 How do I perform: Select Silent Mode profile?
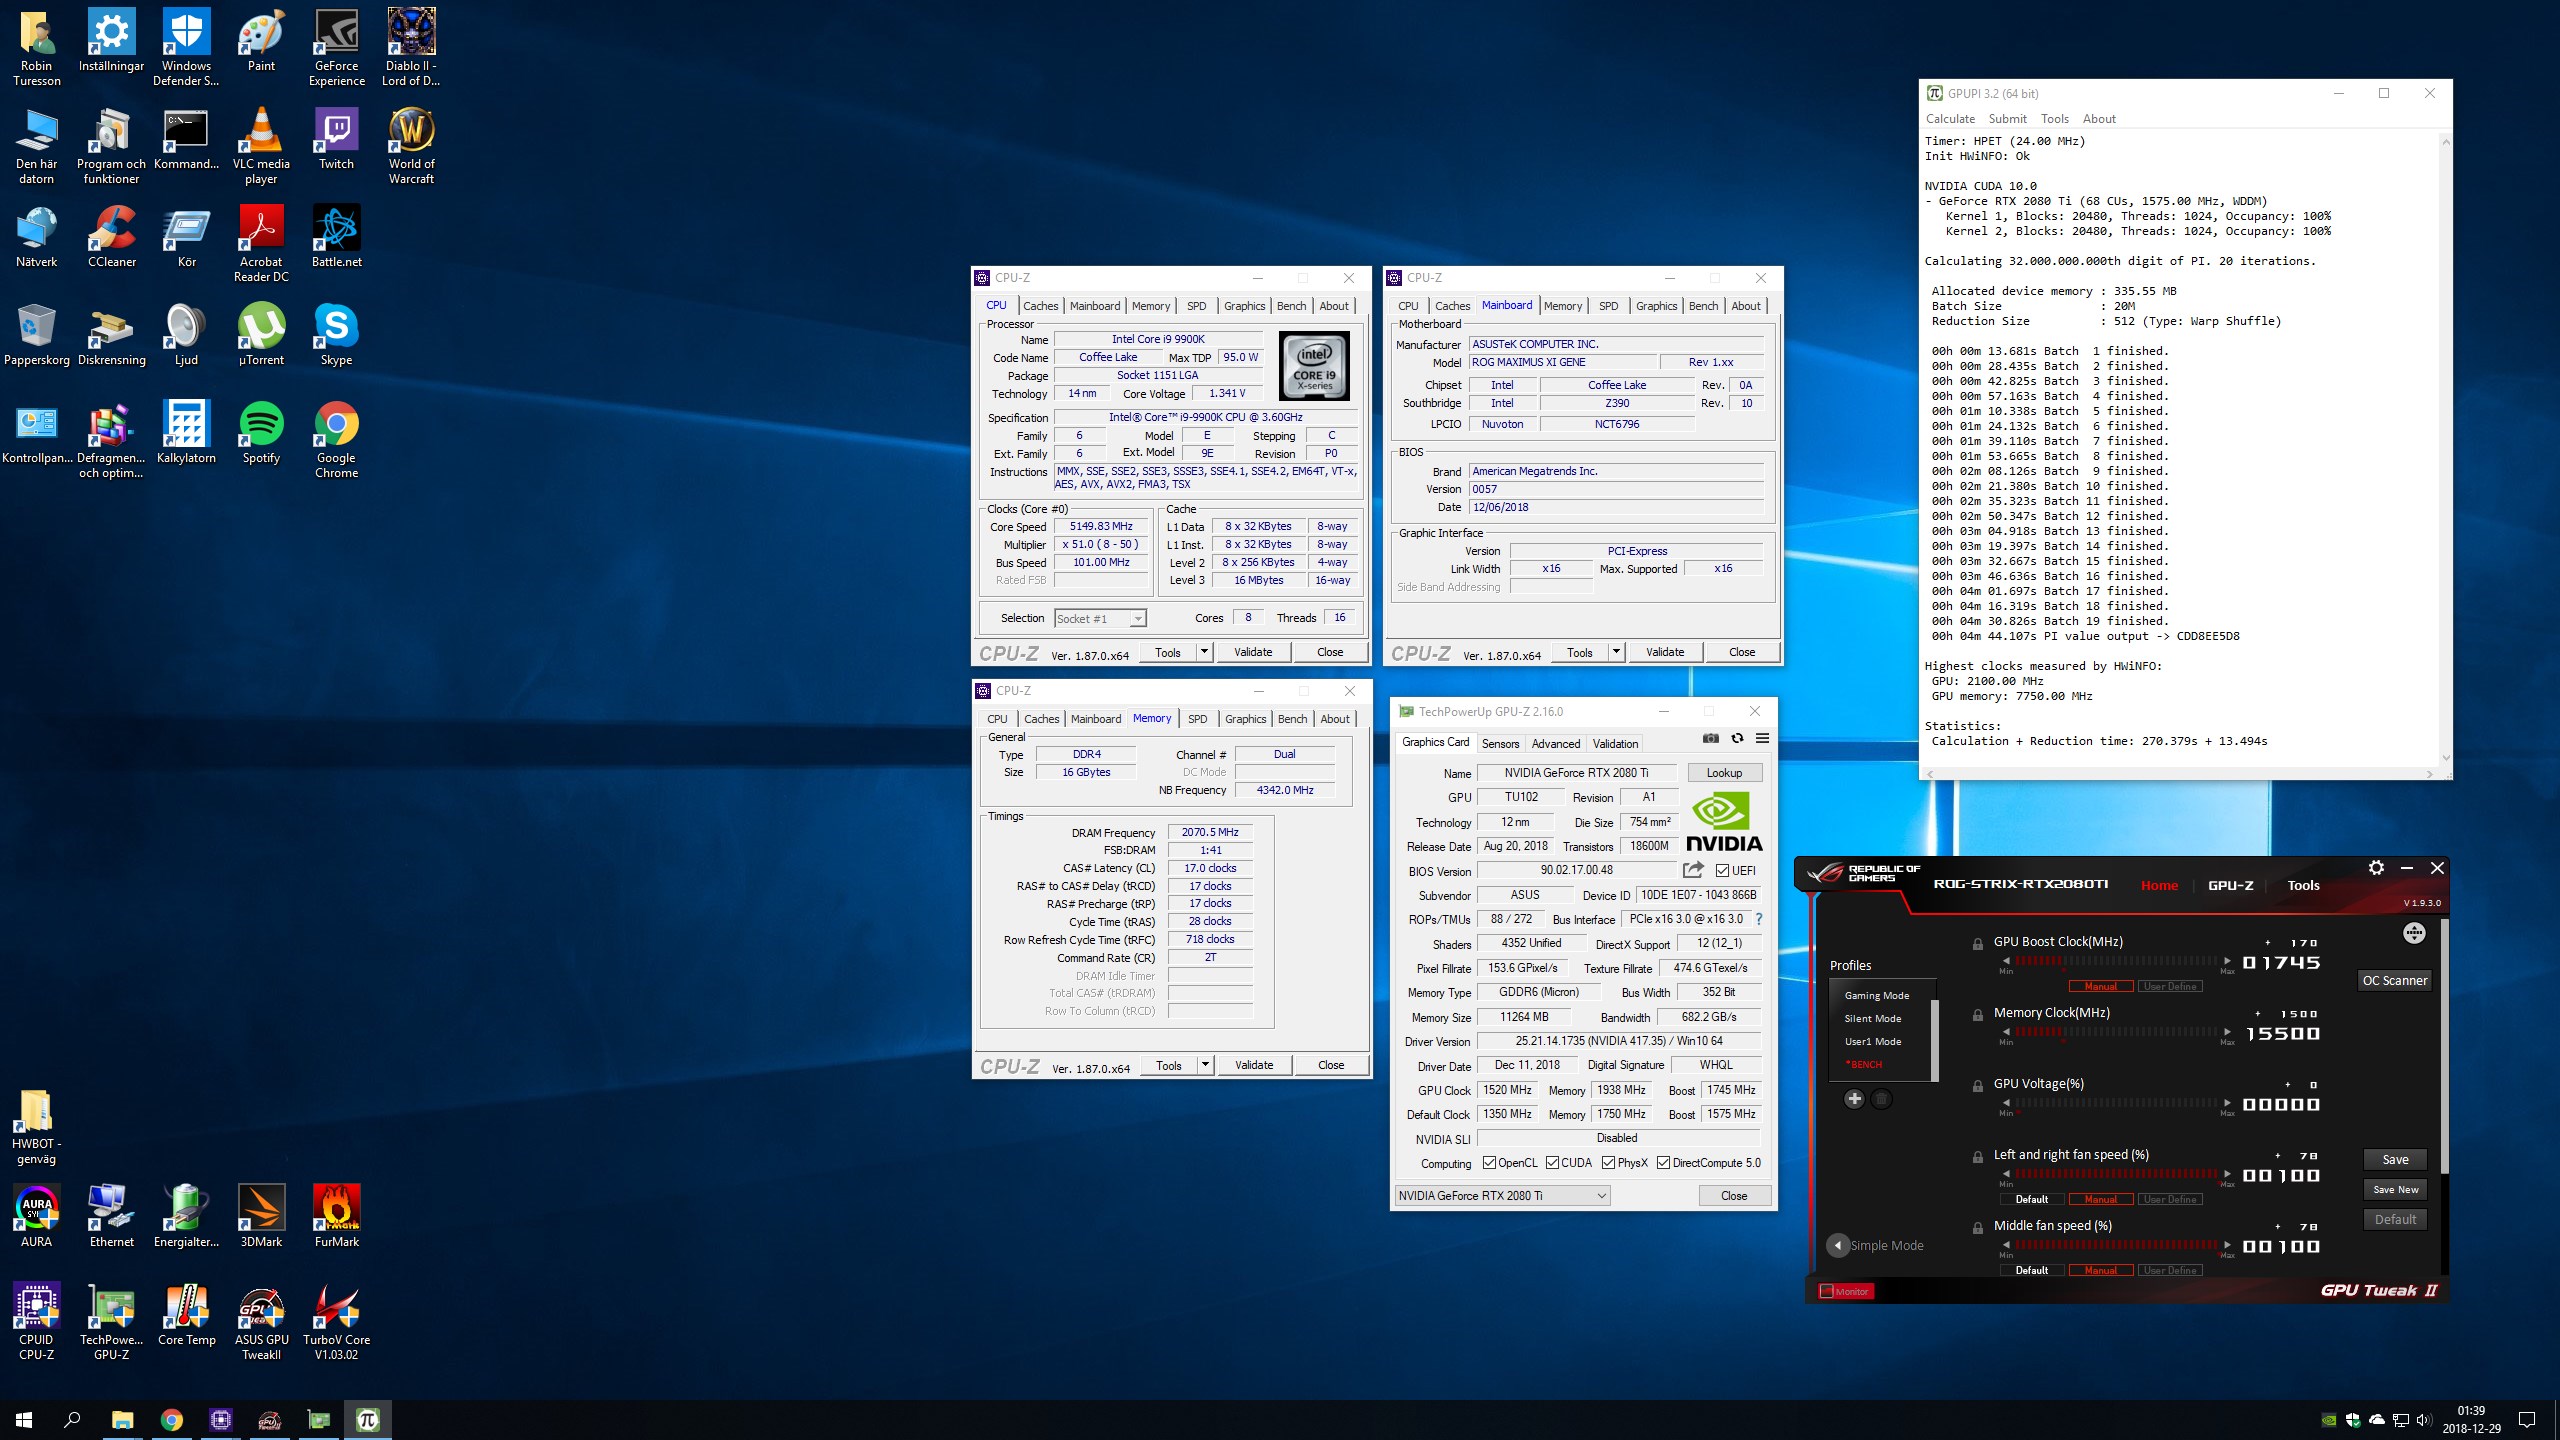pyautogui.click(x=1873, y=1018)
